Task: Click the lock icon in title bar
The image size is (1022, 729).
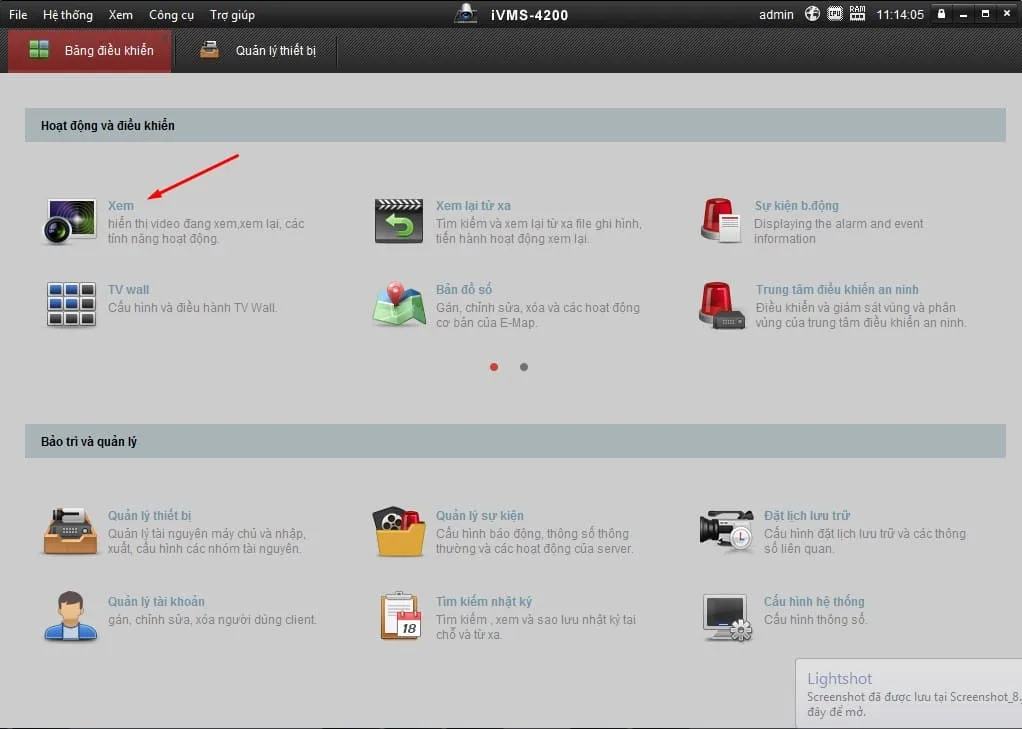Action: click(940, 14)
